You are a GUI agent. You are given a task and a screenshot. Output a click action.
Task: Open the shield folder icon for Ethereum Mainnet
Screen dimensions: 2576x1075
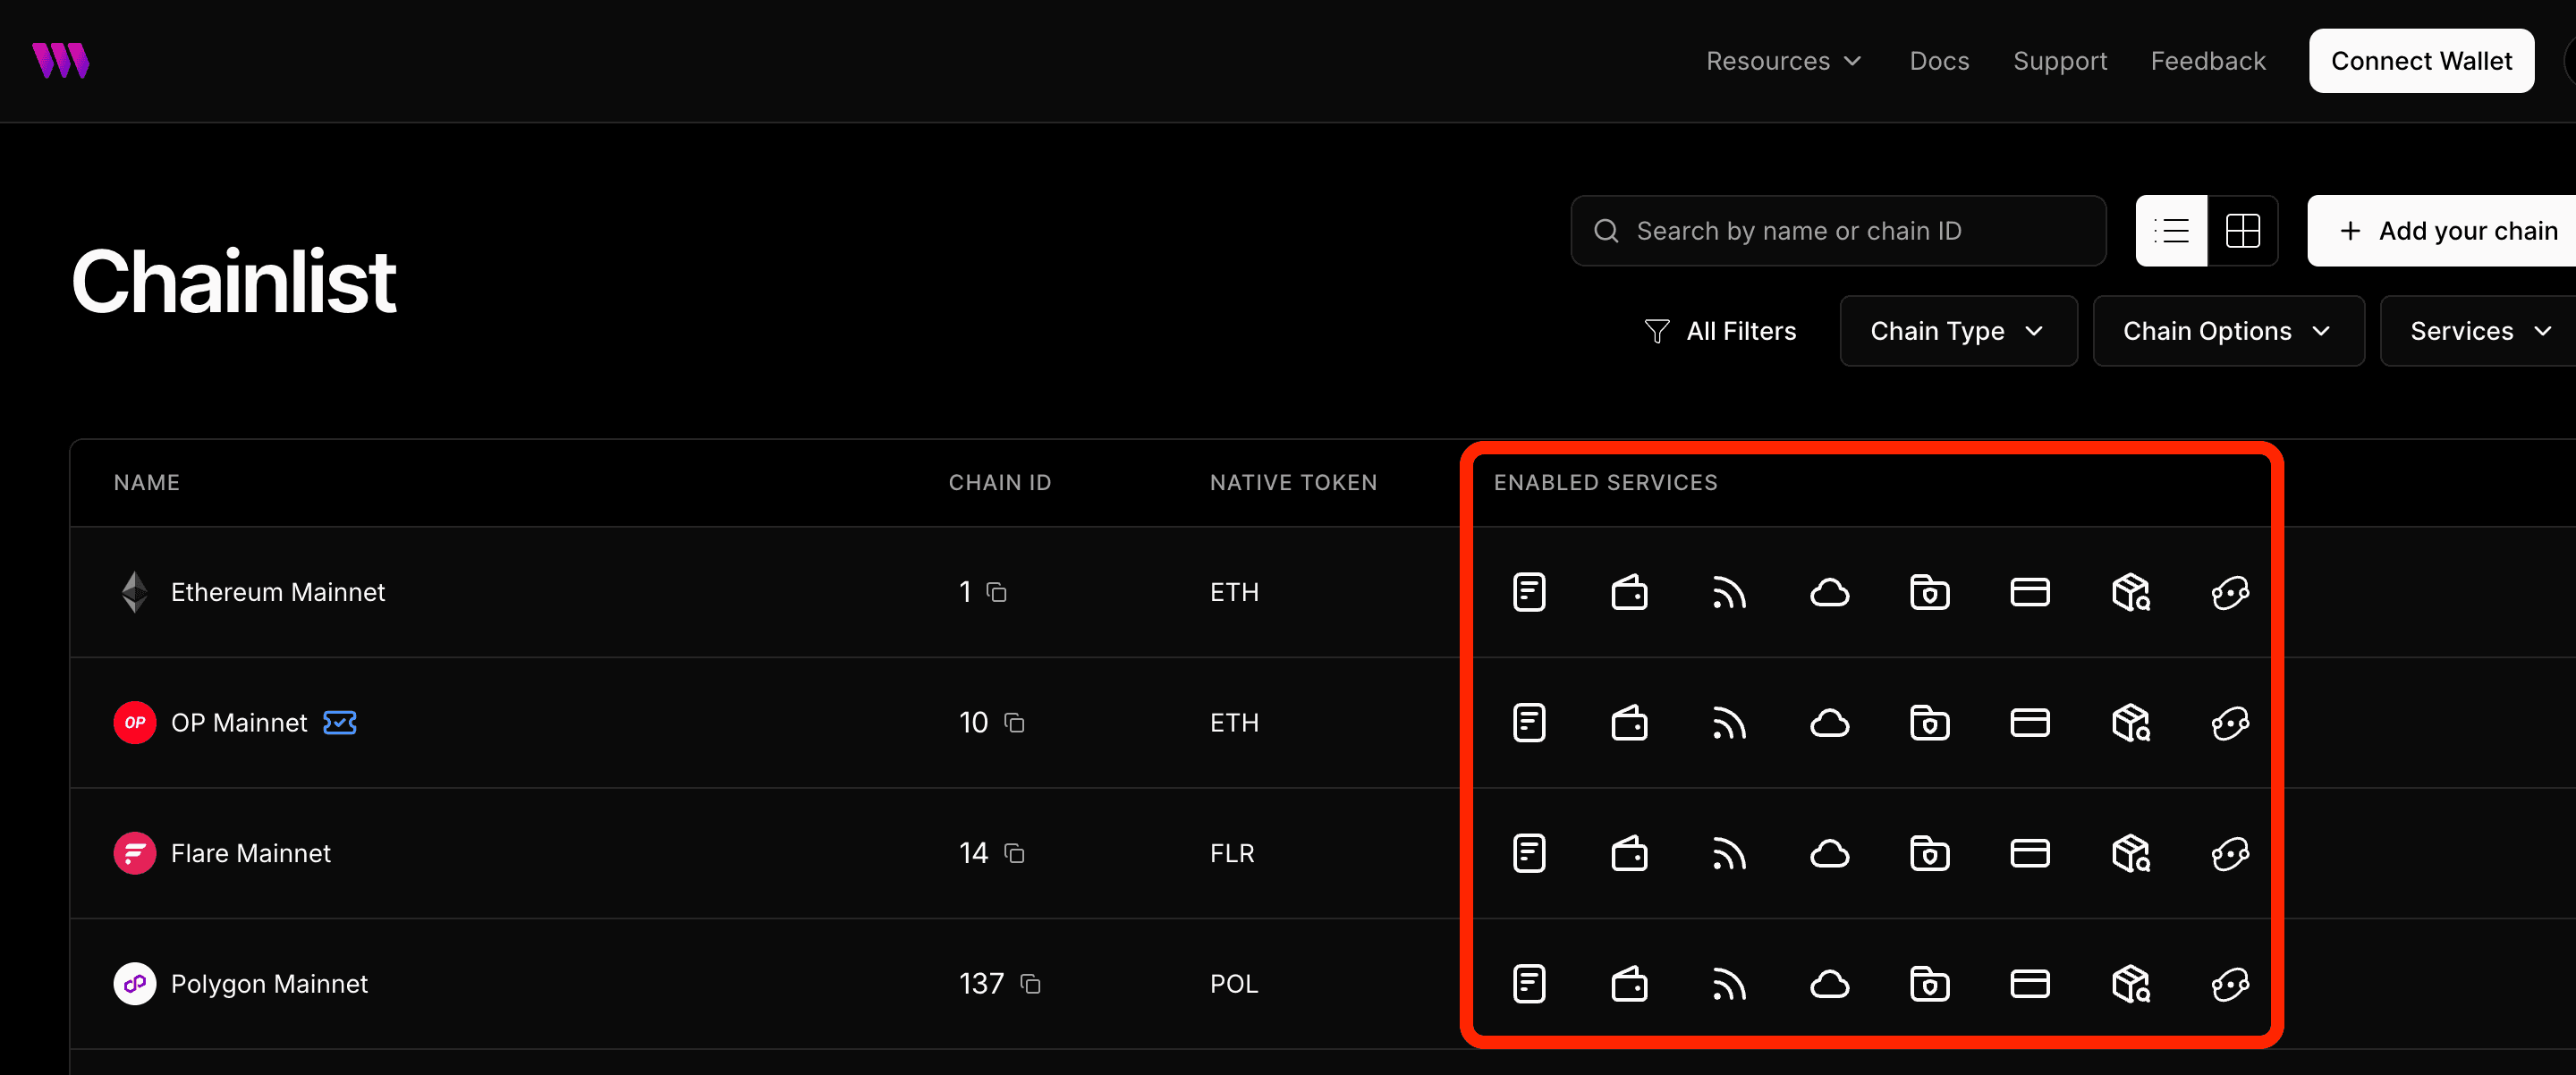1929,592
